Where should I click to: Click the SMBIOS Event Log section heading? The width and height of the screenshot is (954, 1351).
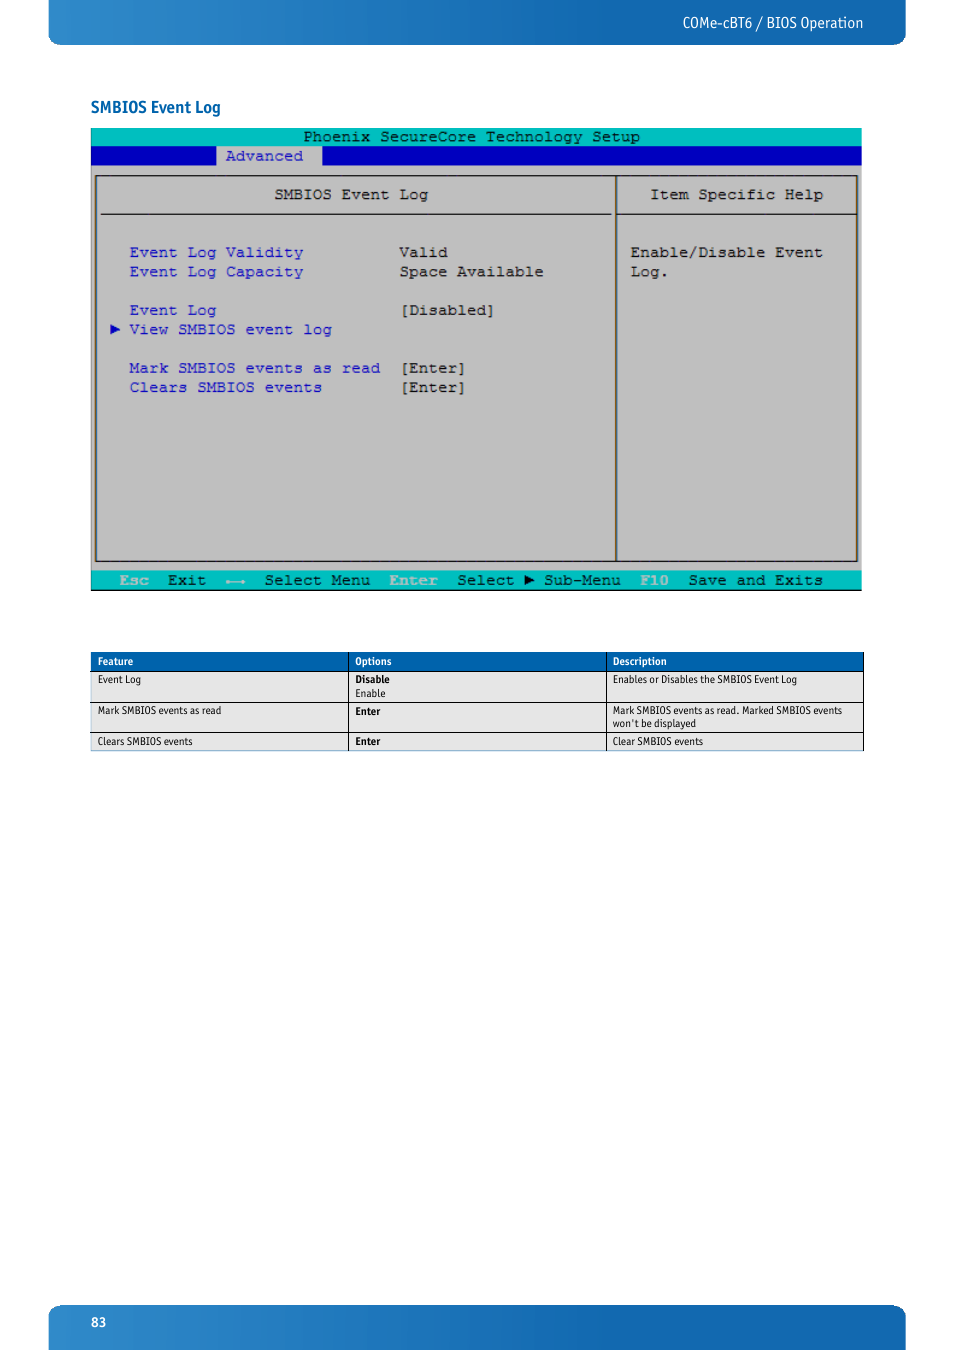point(156,108)
